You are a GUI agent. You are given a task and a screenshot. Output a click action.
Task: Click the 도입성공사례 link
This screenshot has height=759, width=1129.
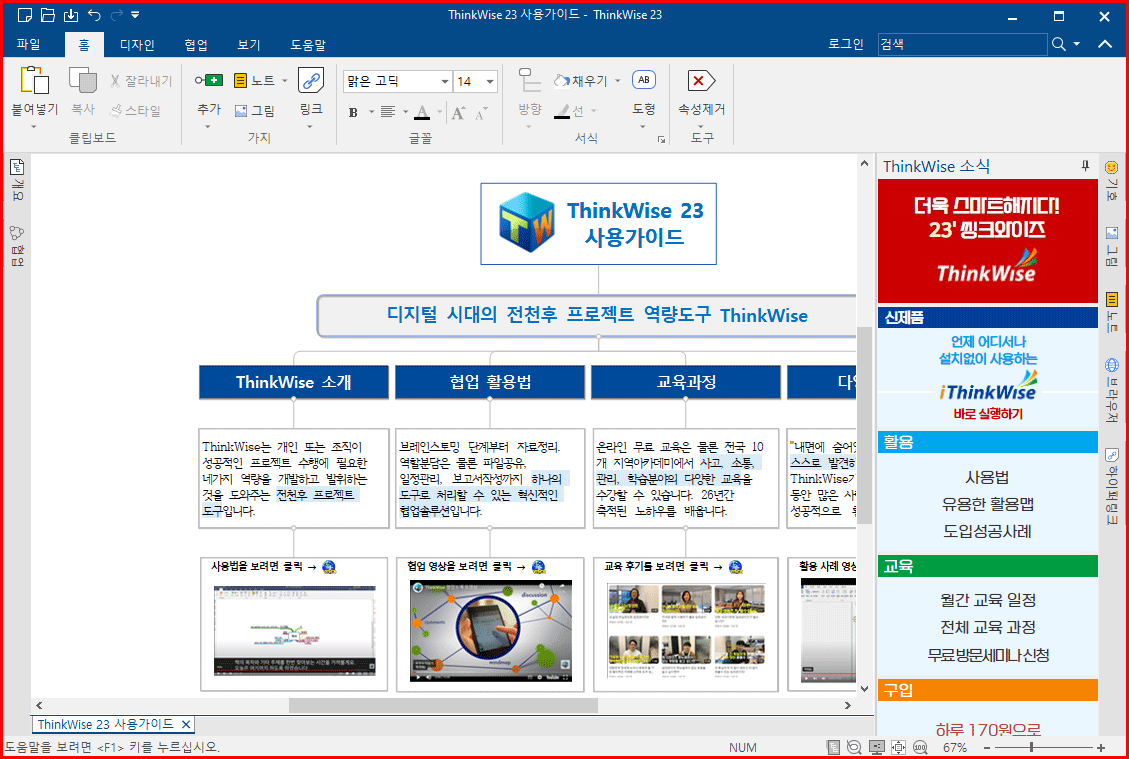[987, 531]
